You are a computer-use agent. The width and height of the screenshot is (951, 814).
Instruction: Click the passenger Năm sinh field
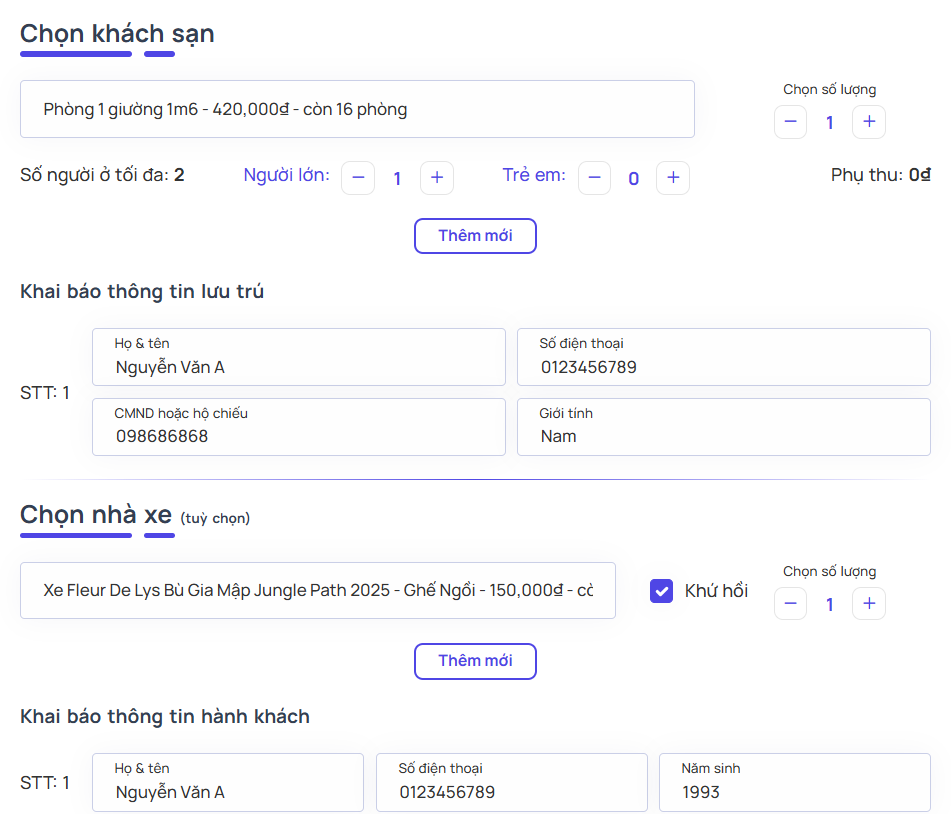(794, 783)
